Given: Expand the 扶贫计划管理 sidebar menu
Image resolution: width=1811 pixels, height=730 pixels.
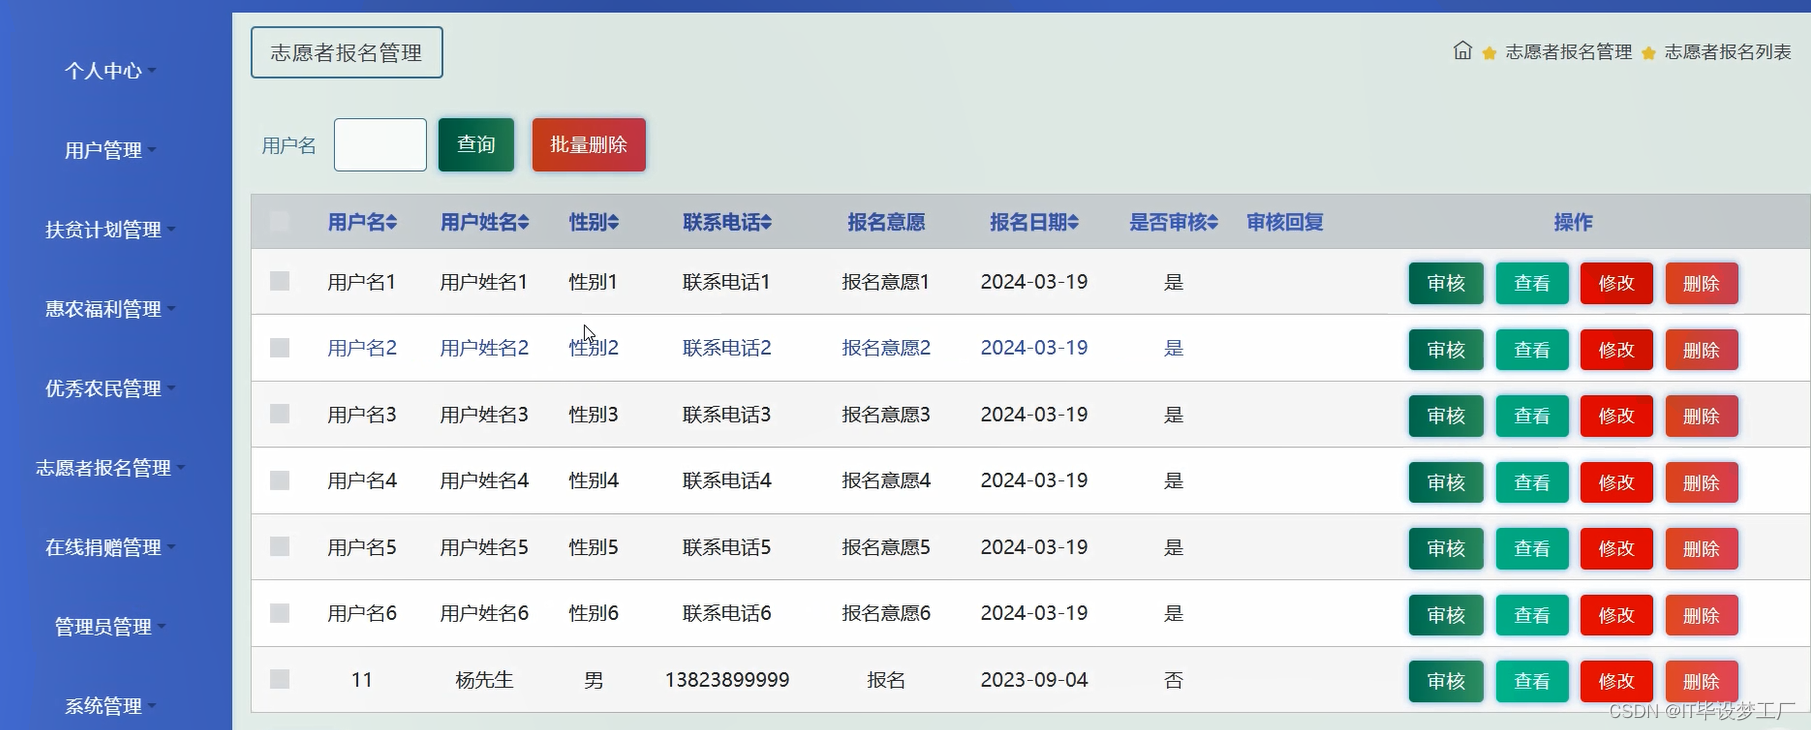Looking at the screenshot, I should (110, 230).
